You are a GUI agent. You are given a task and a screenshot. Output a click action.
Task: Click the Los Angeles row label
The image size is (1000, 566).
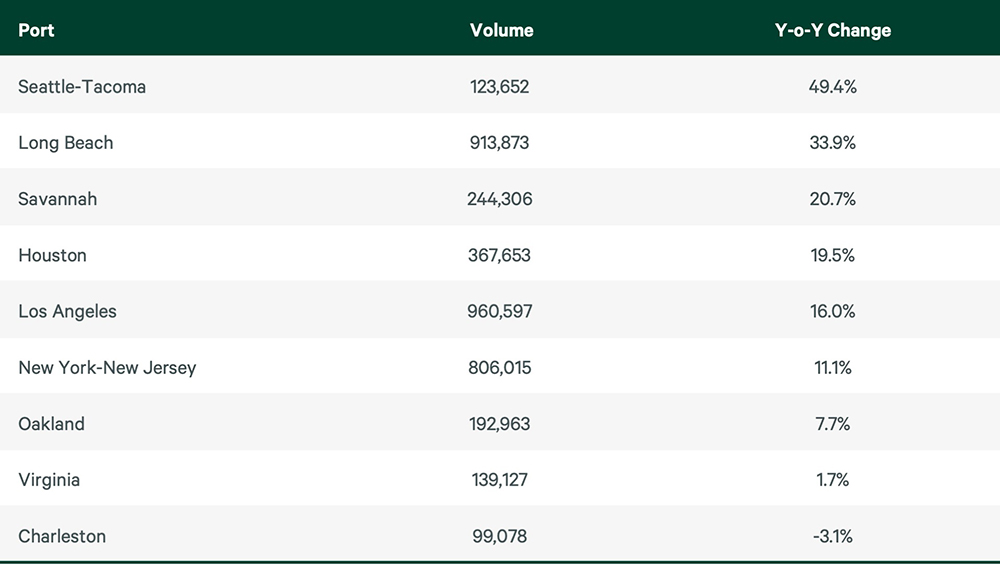(67, 311)
